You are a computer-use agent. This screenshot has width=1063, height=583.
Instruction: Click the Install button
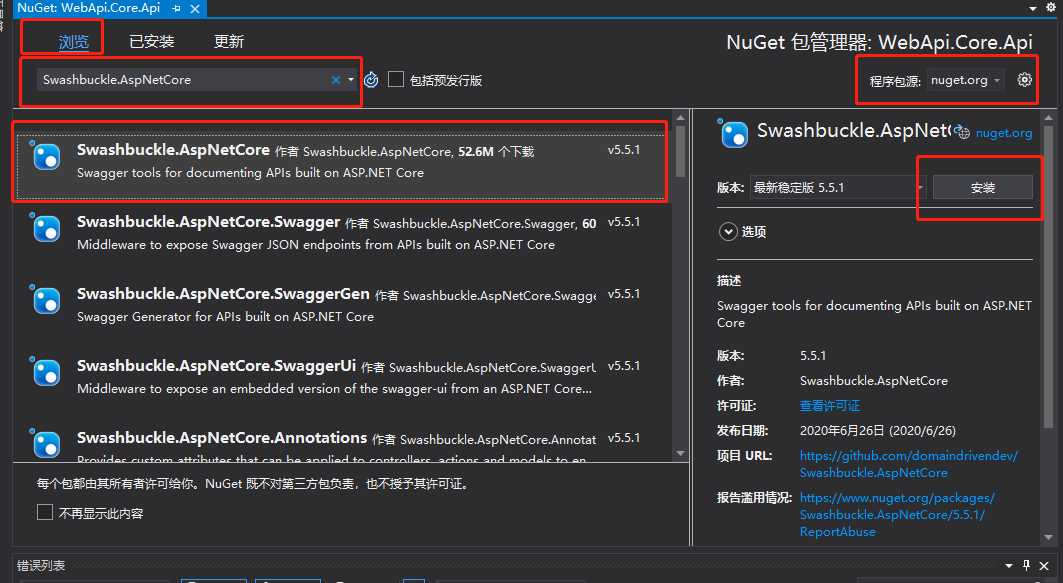point(982,188)
